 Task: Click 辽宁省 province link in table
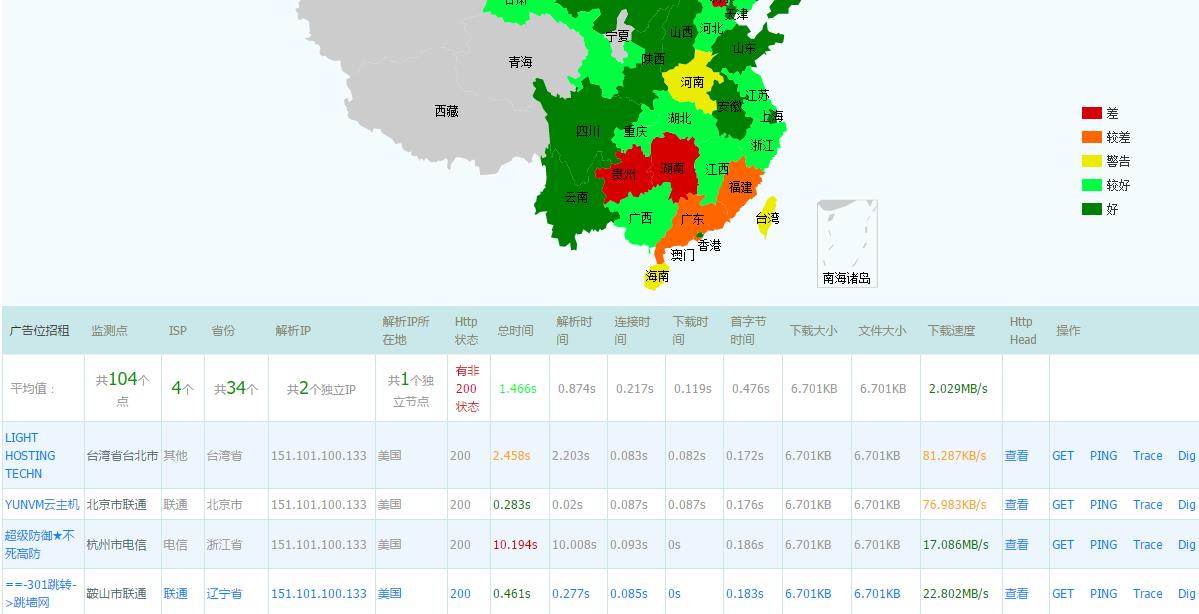point(224,593)
